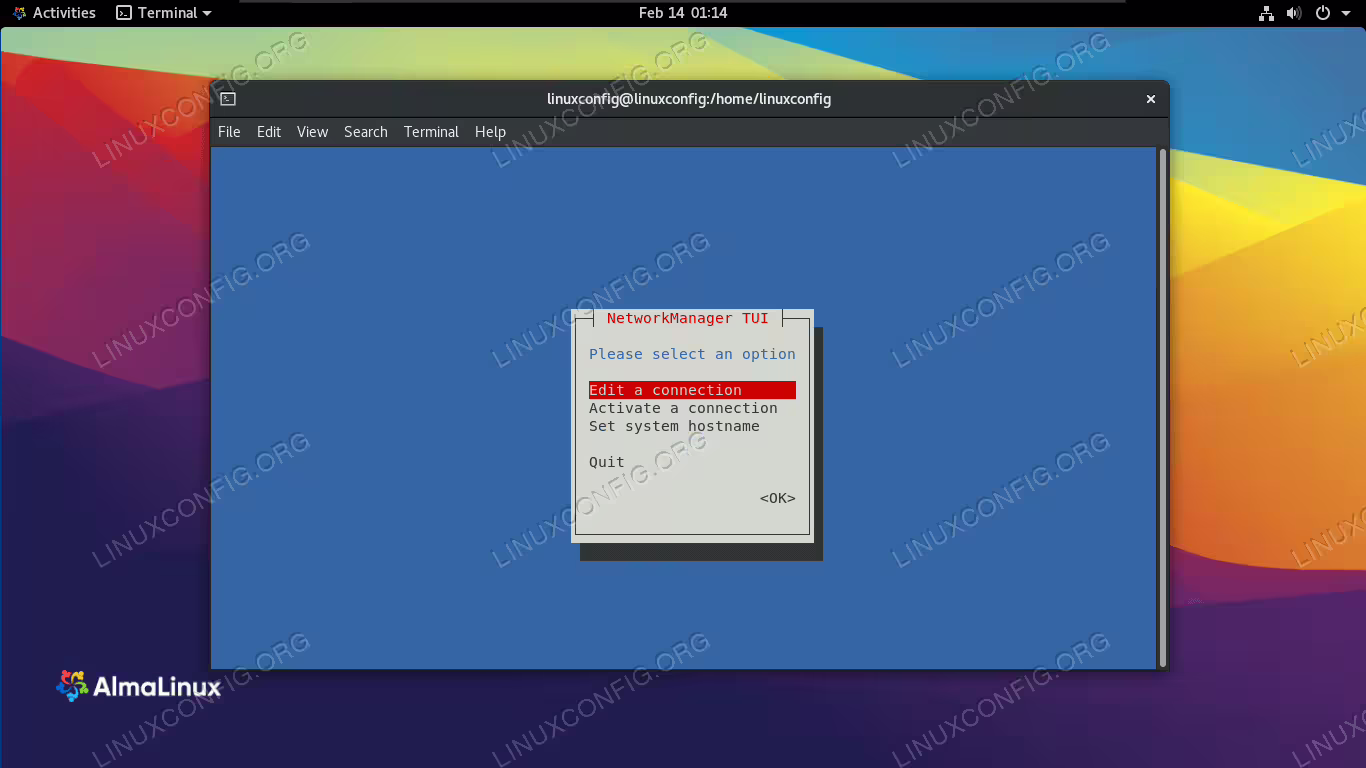The height and width of the screenshot is (768, 1366).
Task: Open the Activities overview
Action: coord(54,13)
